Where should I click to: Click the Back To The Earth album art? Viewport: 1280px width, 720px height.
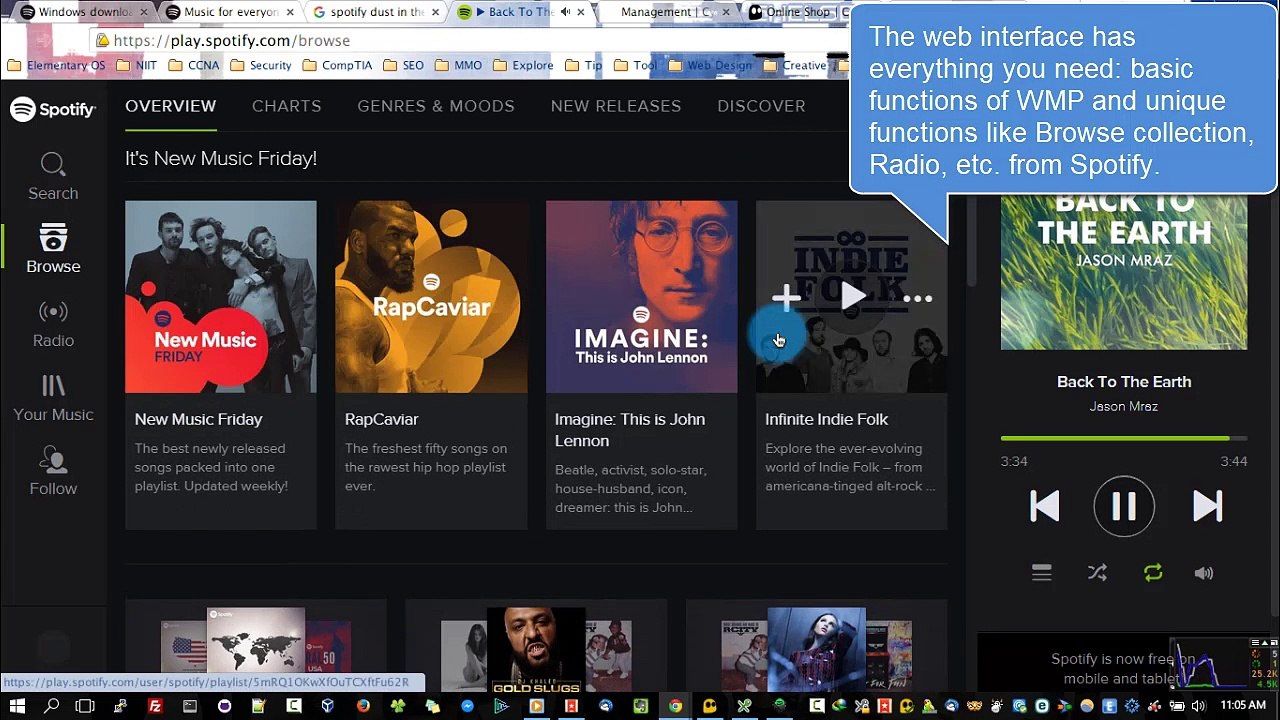(1124, 274)
